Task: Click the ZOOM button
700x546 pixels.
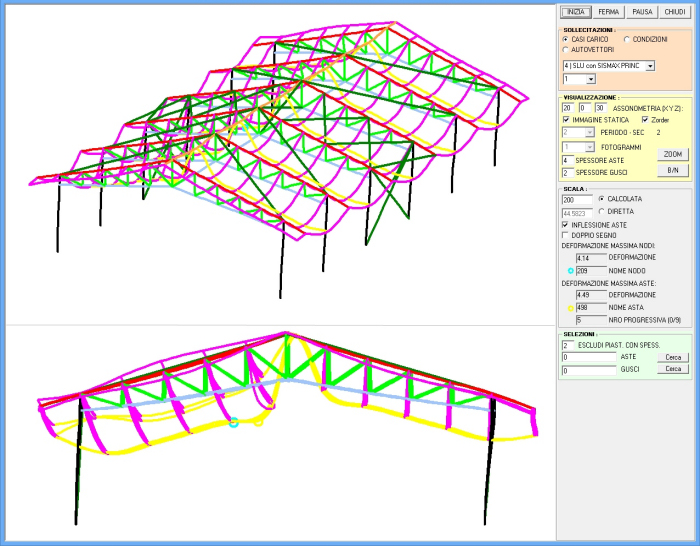Action: (x=671, y=155)
